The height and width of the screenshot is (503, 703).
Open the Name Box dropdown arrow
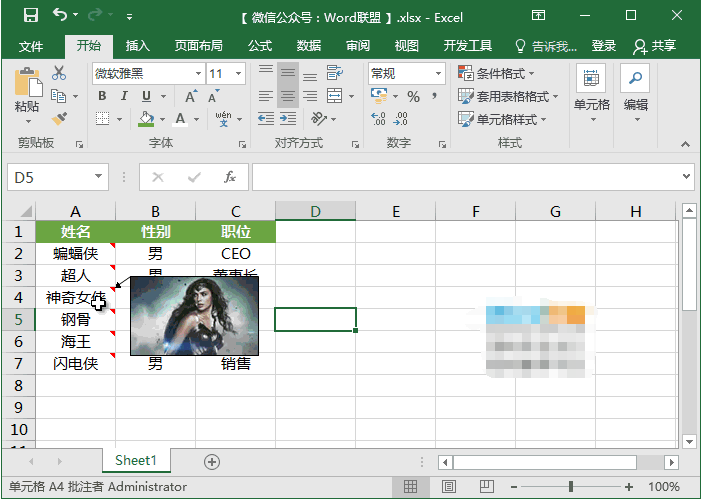pyautogui.click(x=98, y=177)
